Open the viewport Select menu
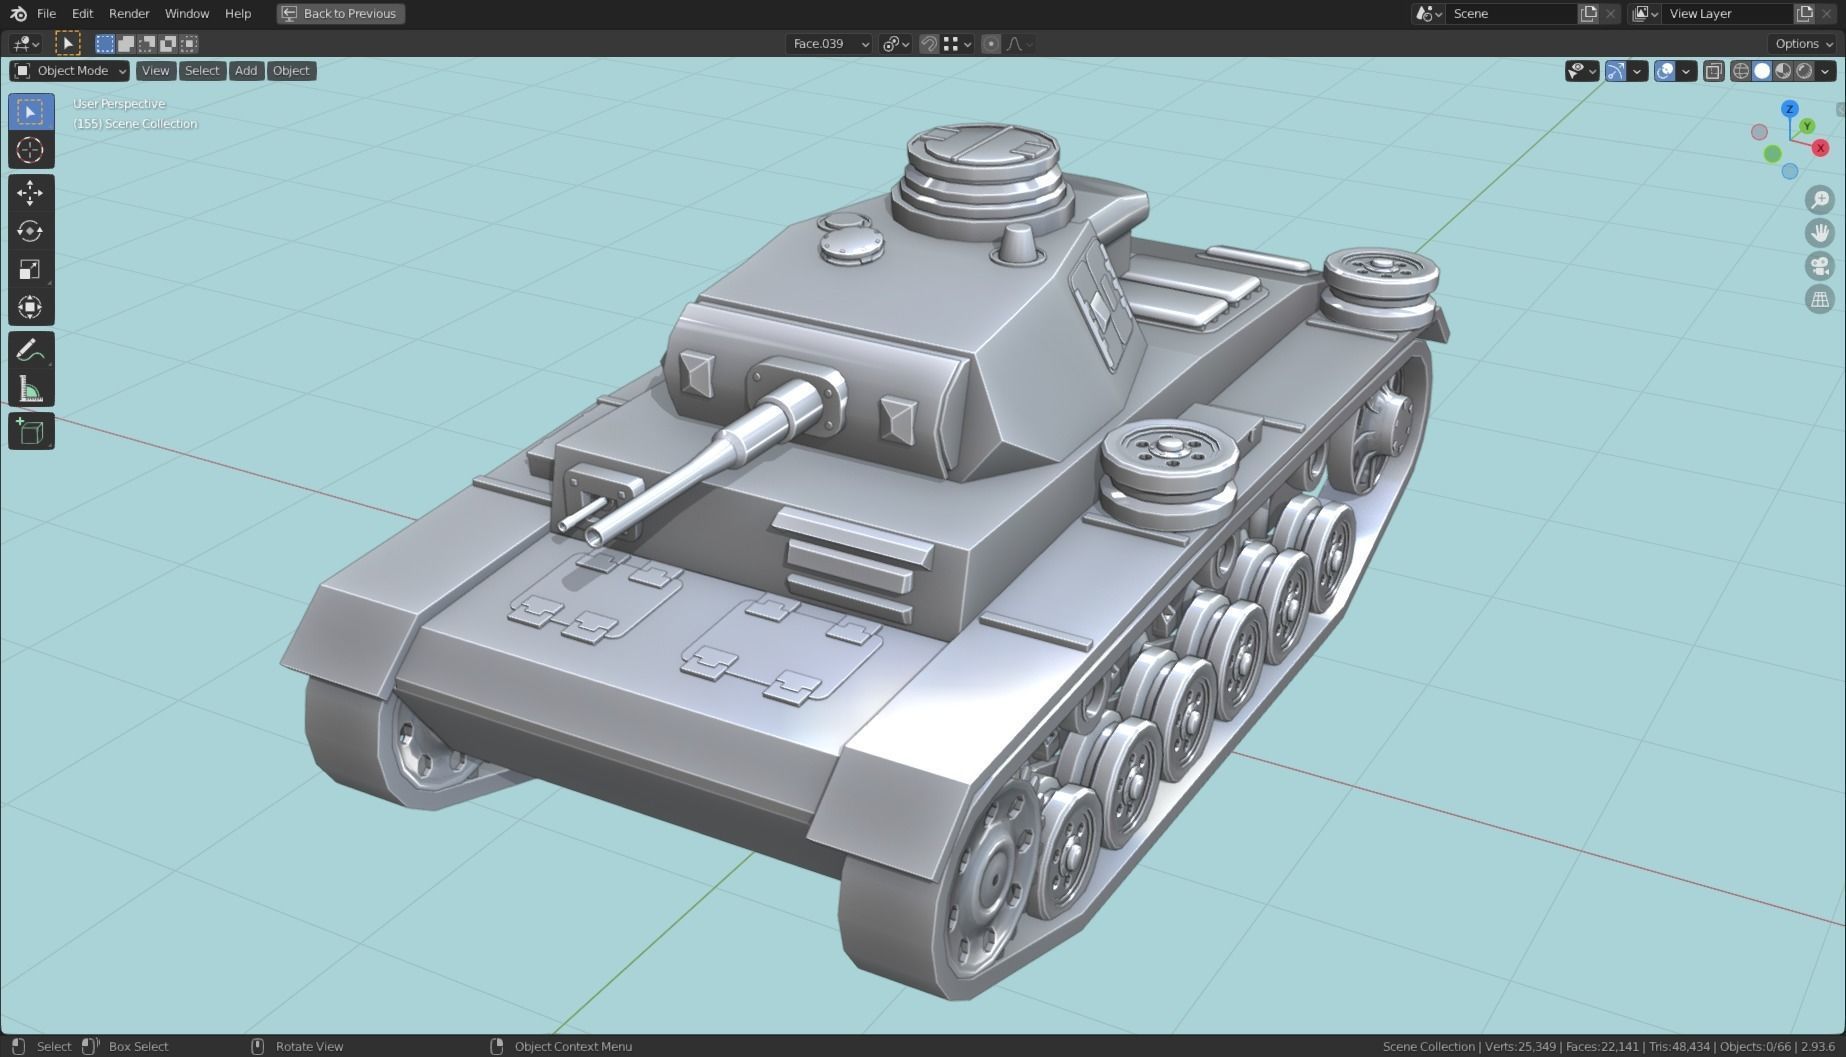This screenshot has height=1057, width=1846. [201, 70]
